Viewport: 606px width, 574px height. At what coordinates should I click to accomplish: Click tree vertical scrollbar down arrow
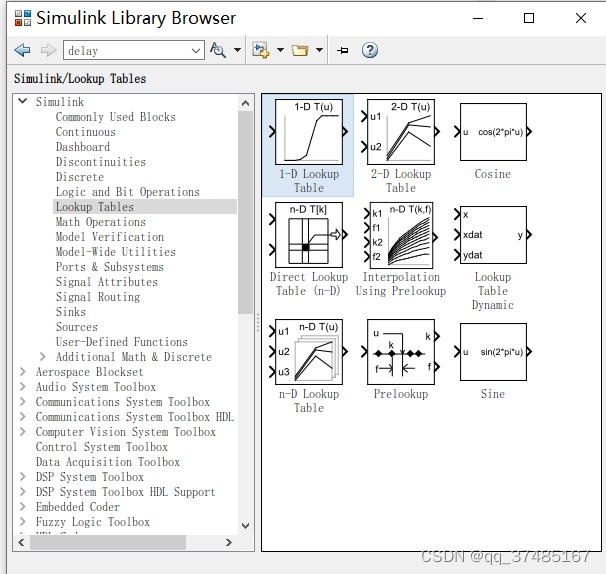[x=245, y=526]
